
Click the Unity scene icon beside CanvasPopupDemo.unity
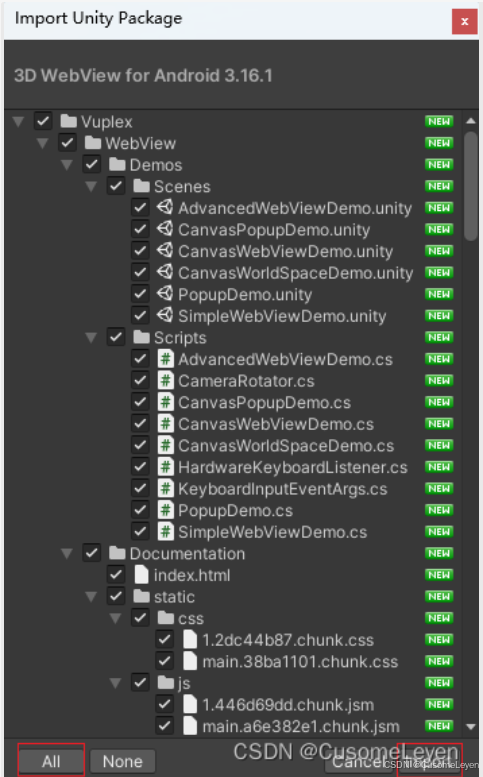click(x=165, y=229)
